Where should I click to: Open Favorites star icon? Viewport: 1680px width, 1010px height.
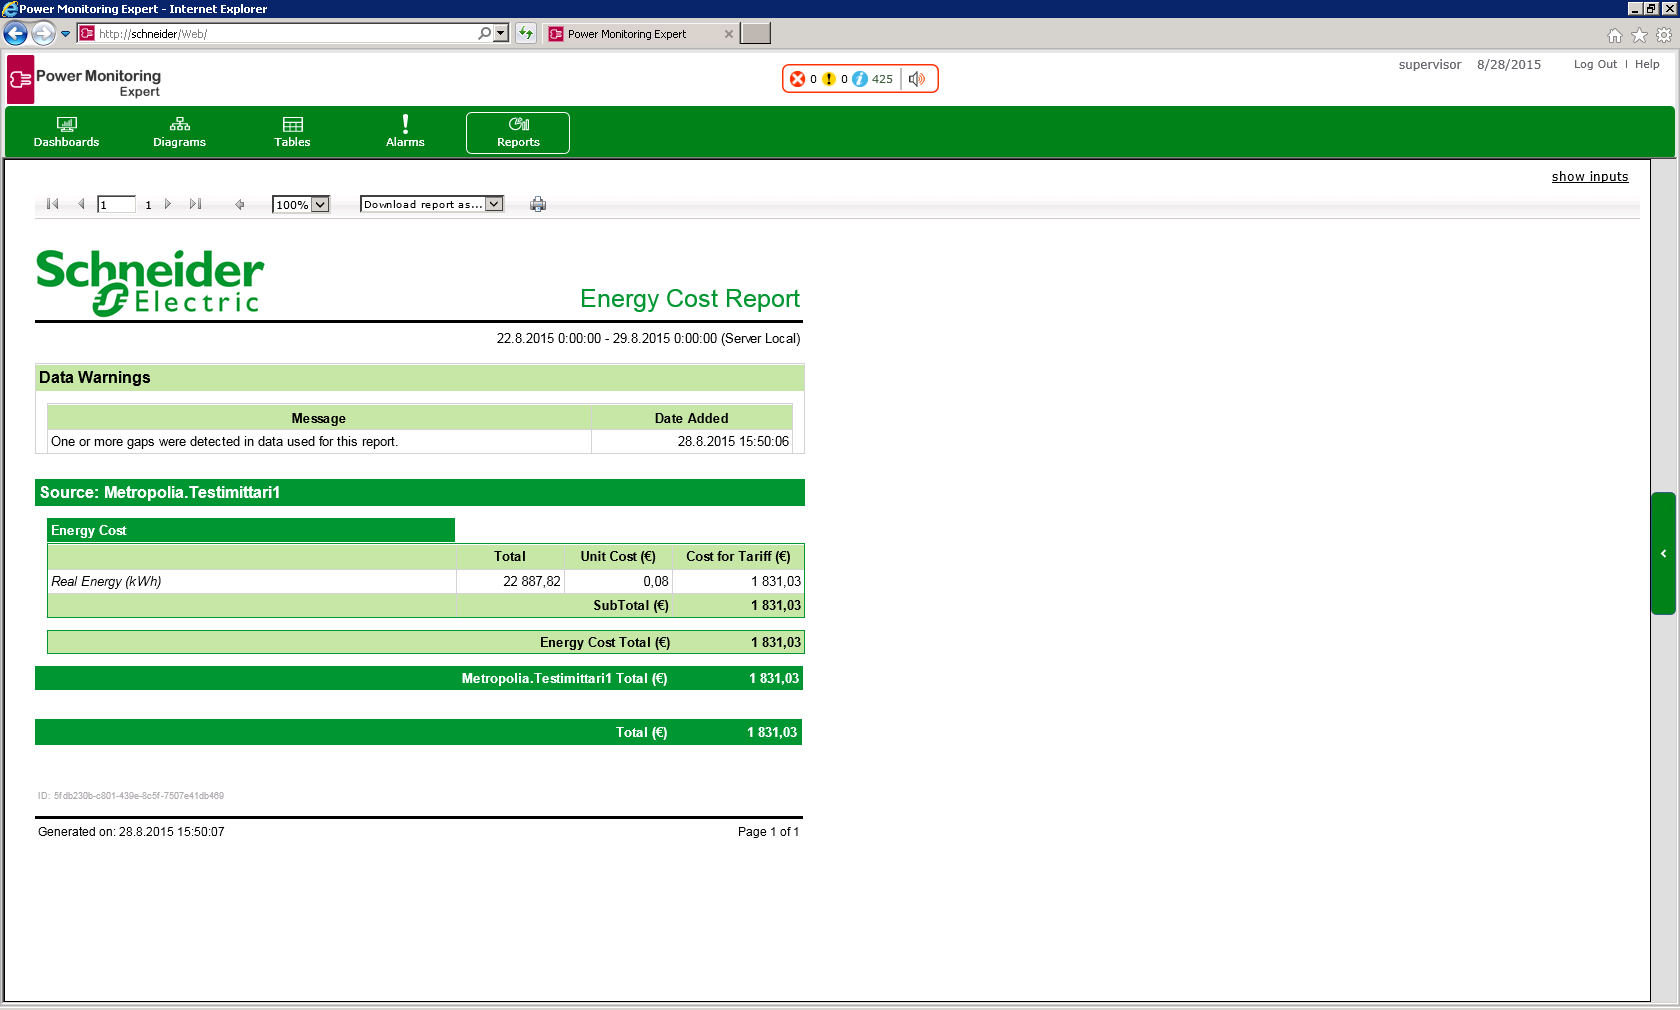[x=1640, y=35]
